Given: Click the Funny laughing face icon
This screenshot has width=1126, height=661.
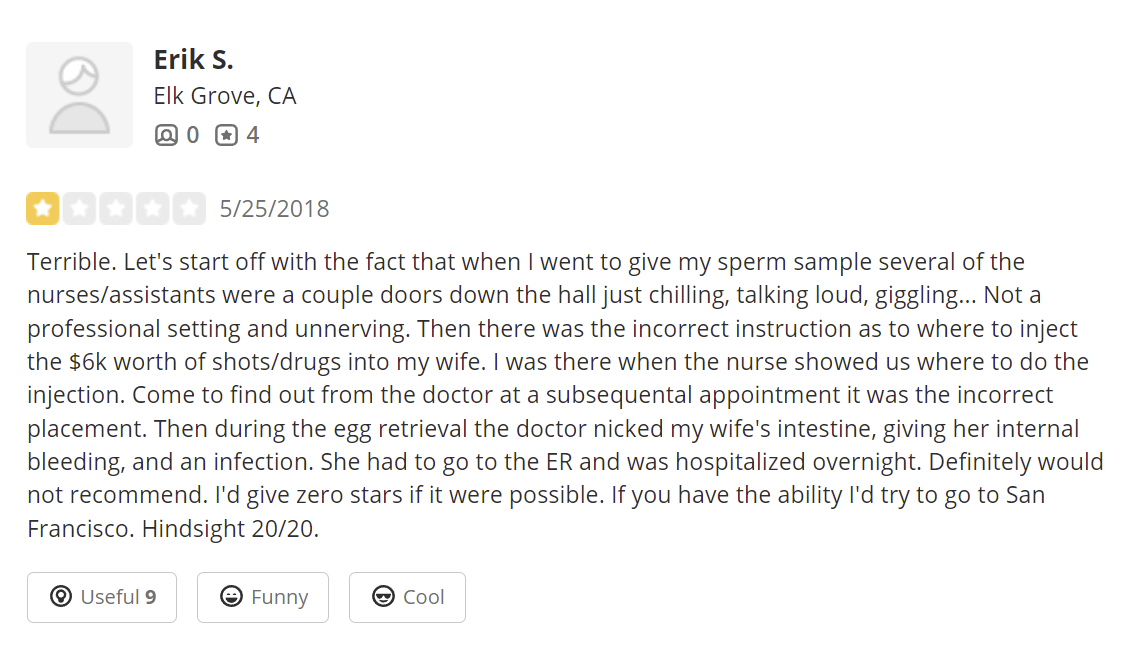Looking at the screenshot, I should [x=232, y=597].
